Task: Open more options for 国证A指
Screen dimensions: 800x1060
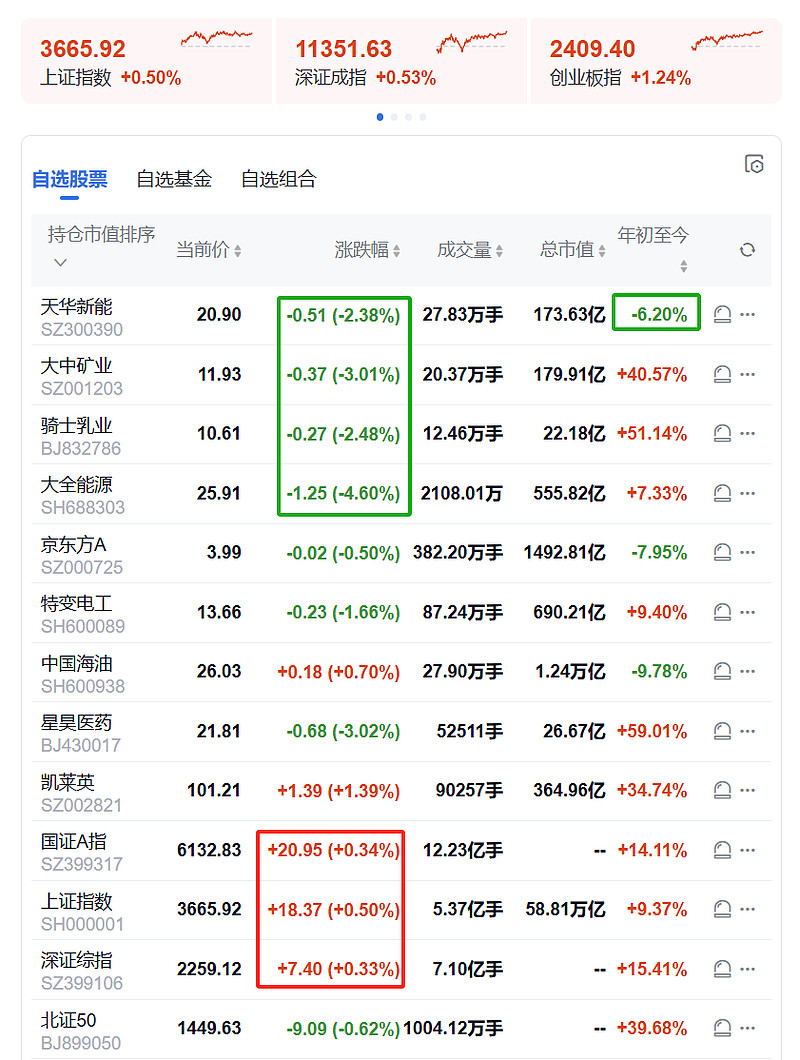Action: (x=747, y=850)
